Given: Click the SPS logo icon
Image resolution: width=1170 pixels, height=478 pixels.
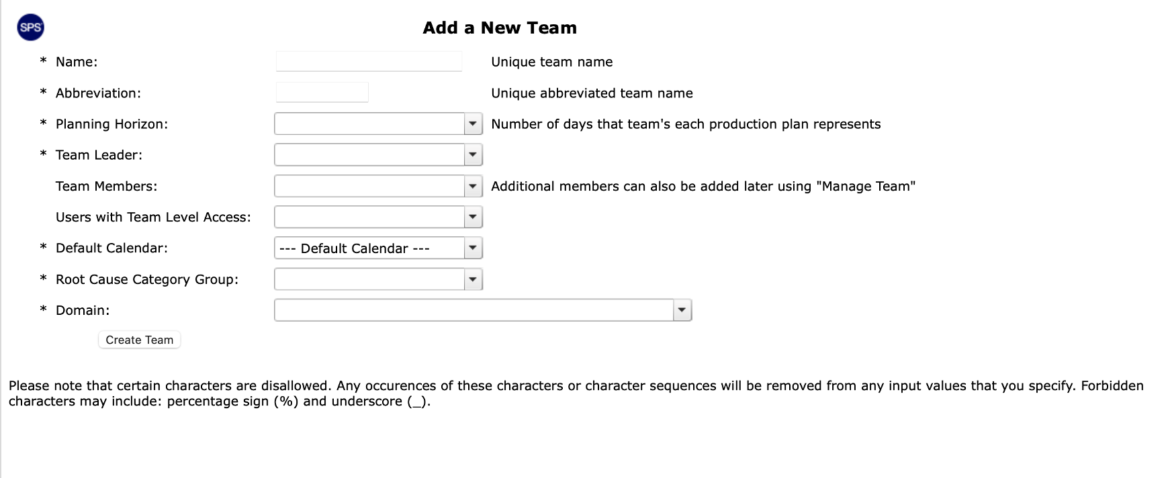Looking at the screenshot, I should tap(31, 28).
